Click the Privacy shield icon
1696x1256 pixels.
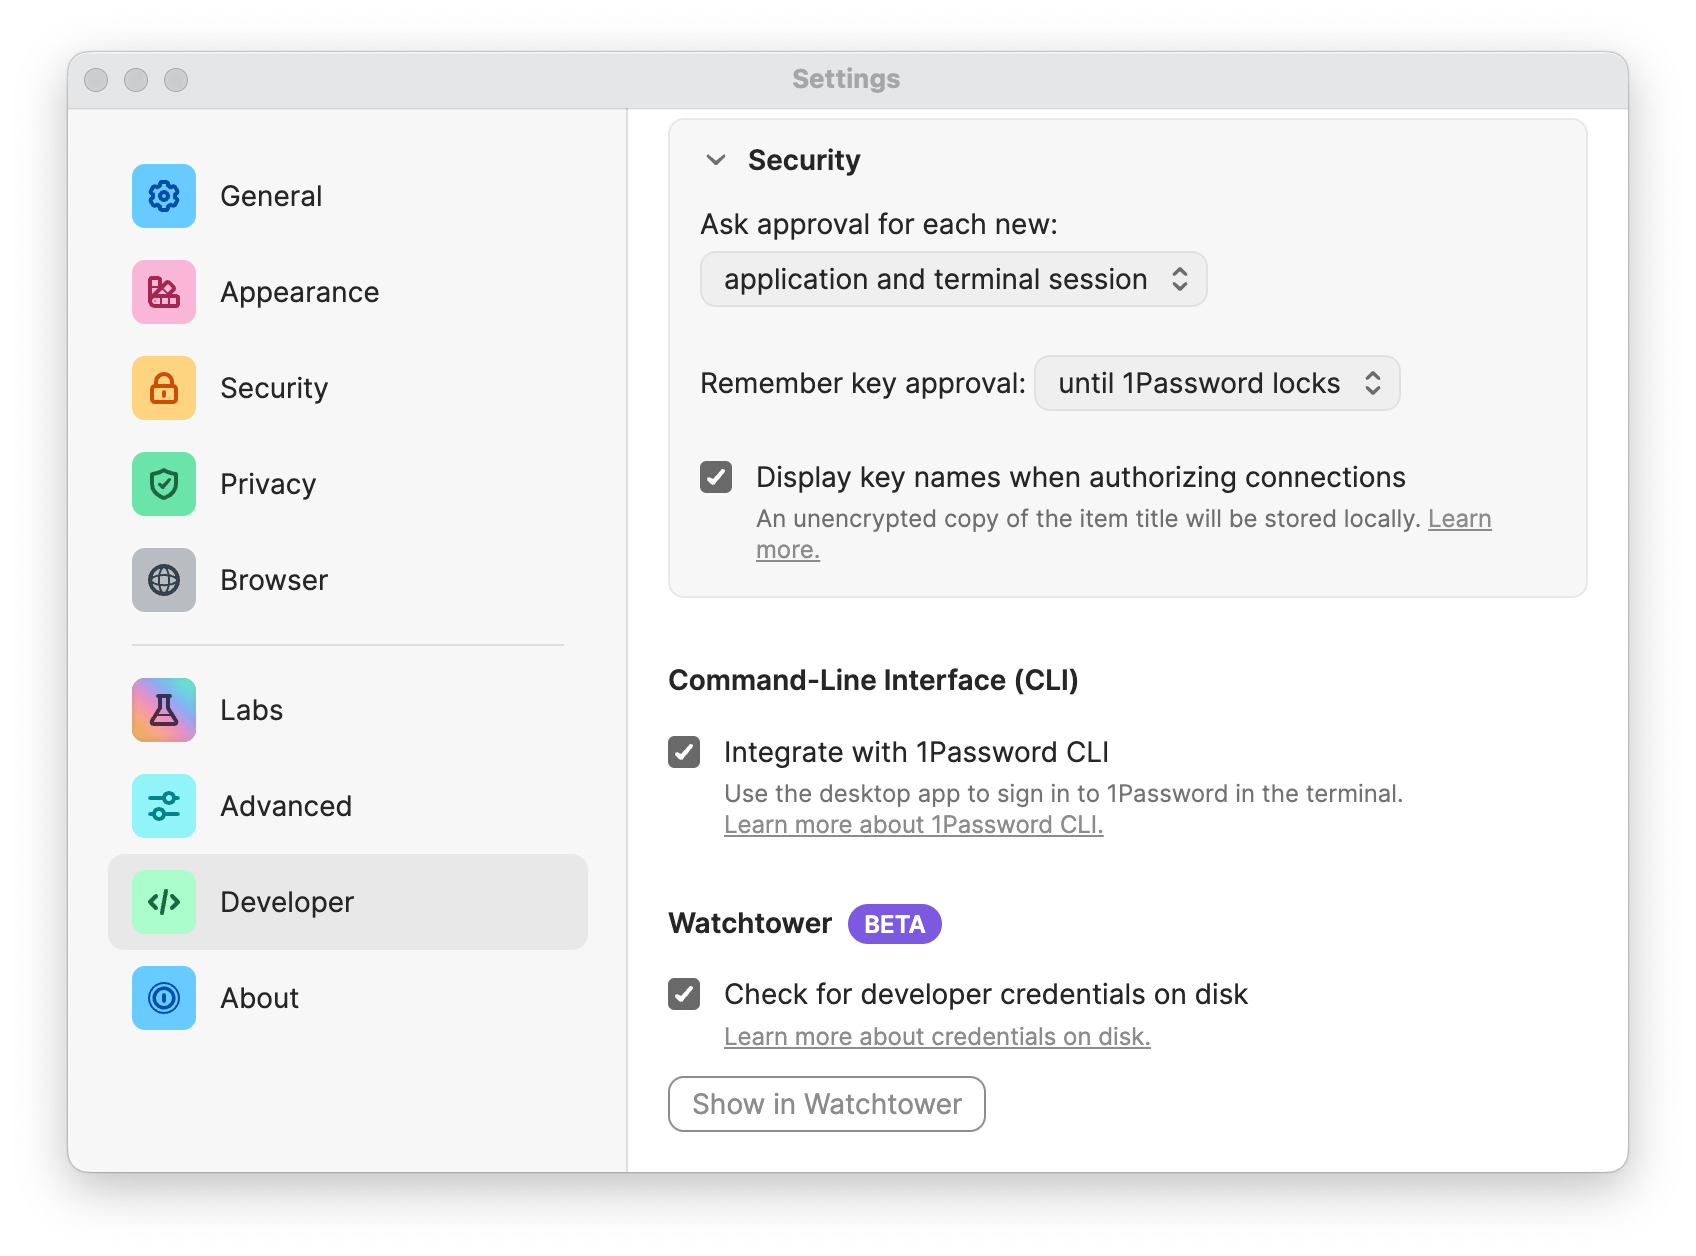point(163,484)
